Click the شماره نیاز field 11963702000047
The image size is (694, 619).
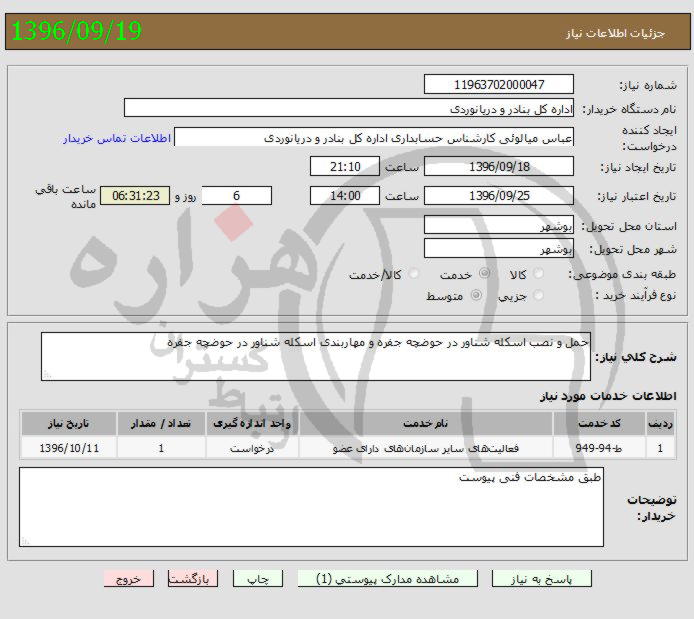499,85
